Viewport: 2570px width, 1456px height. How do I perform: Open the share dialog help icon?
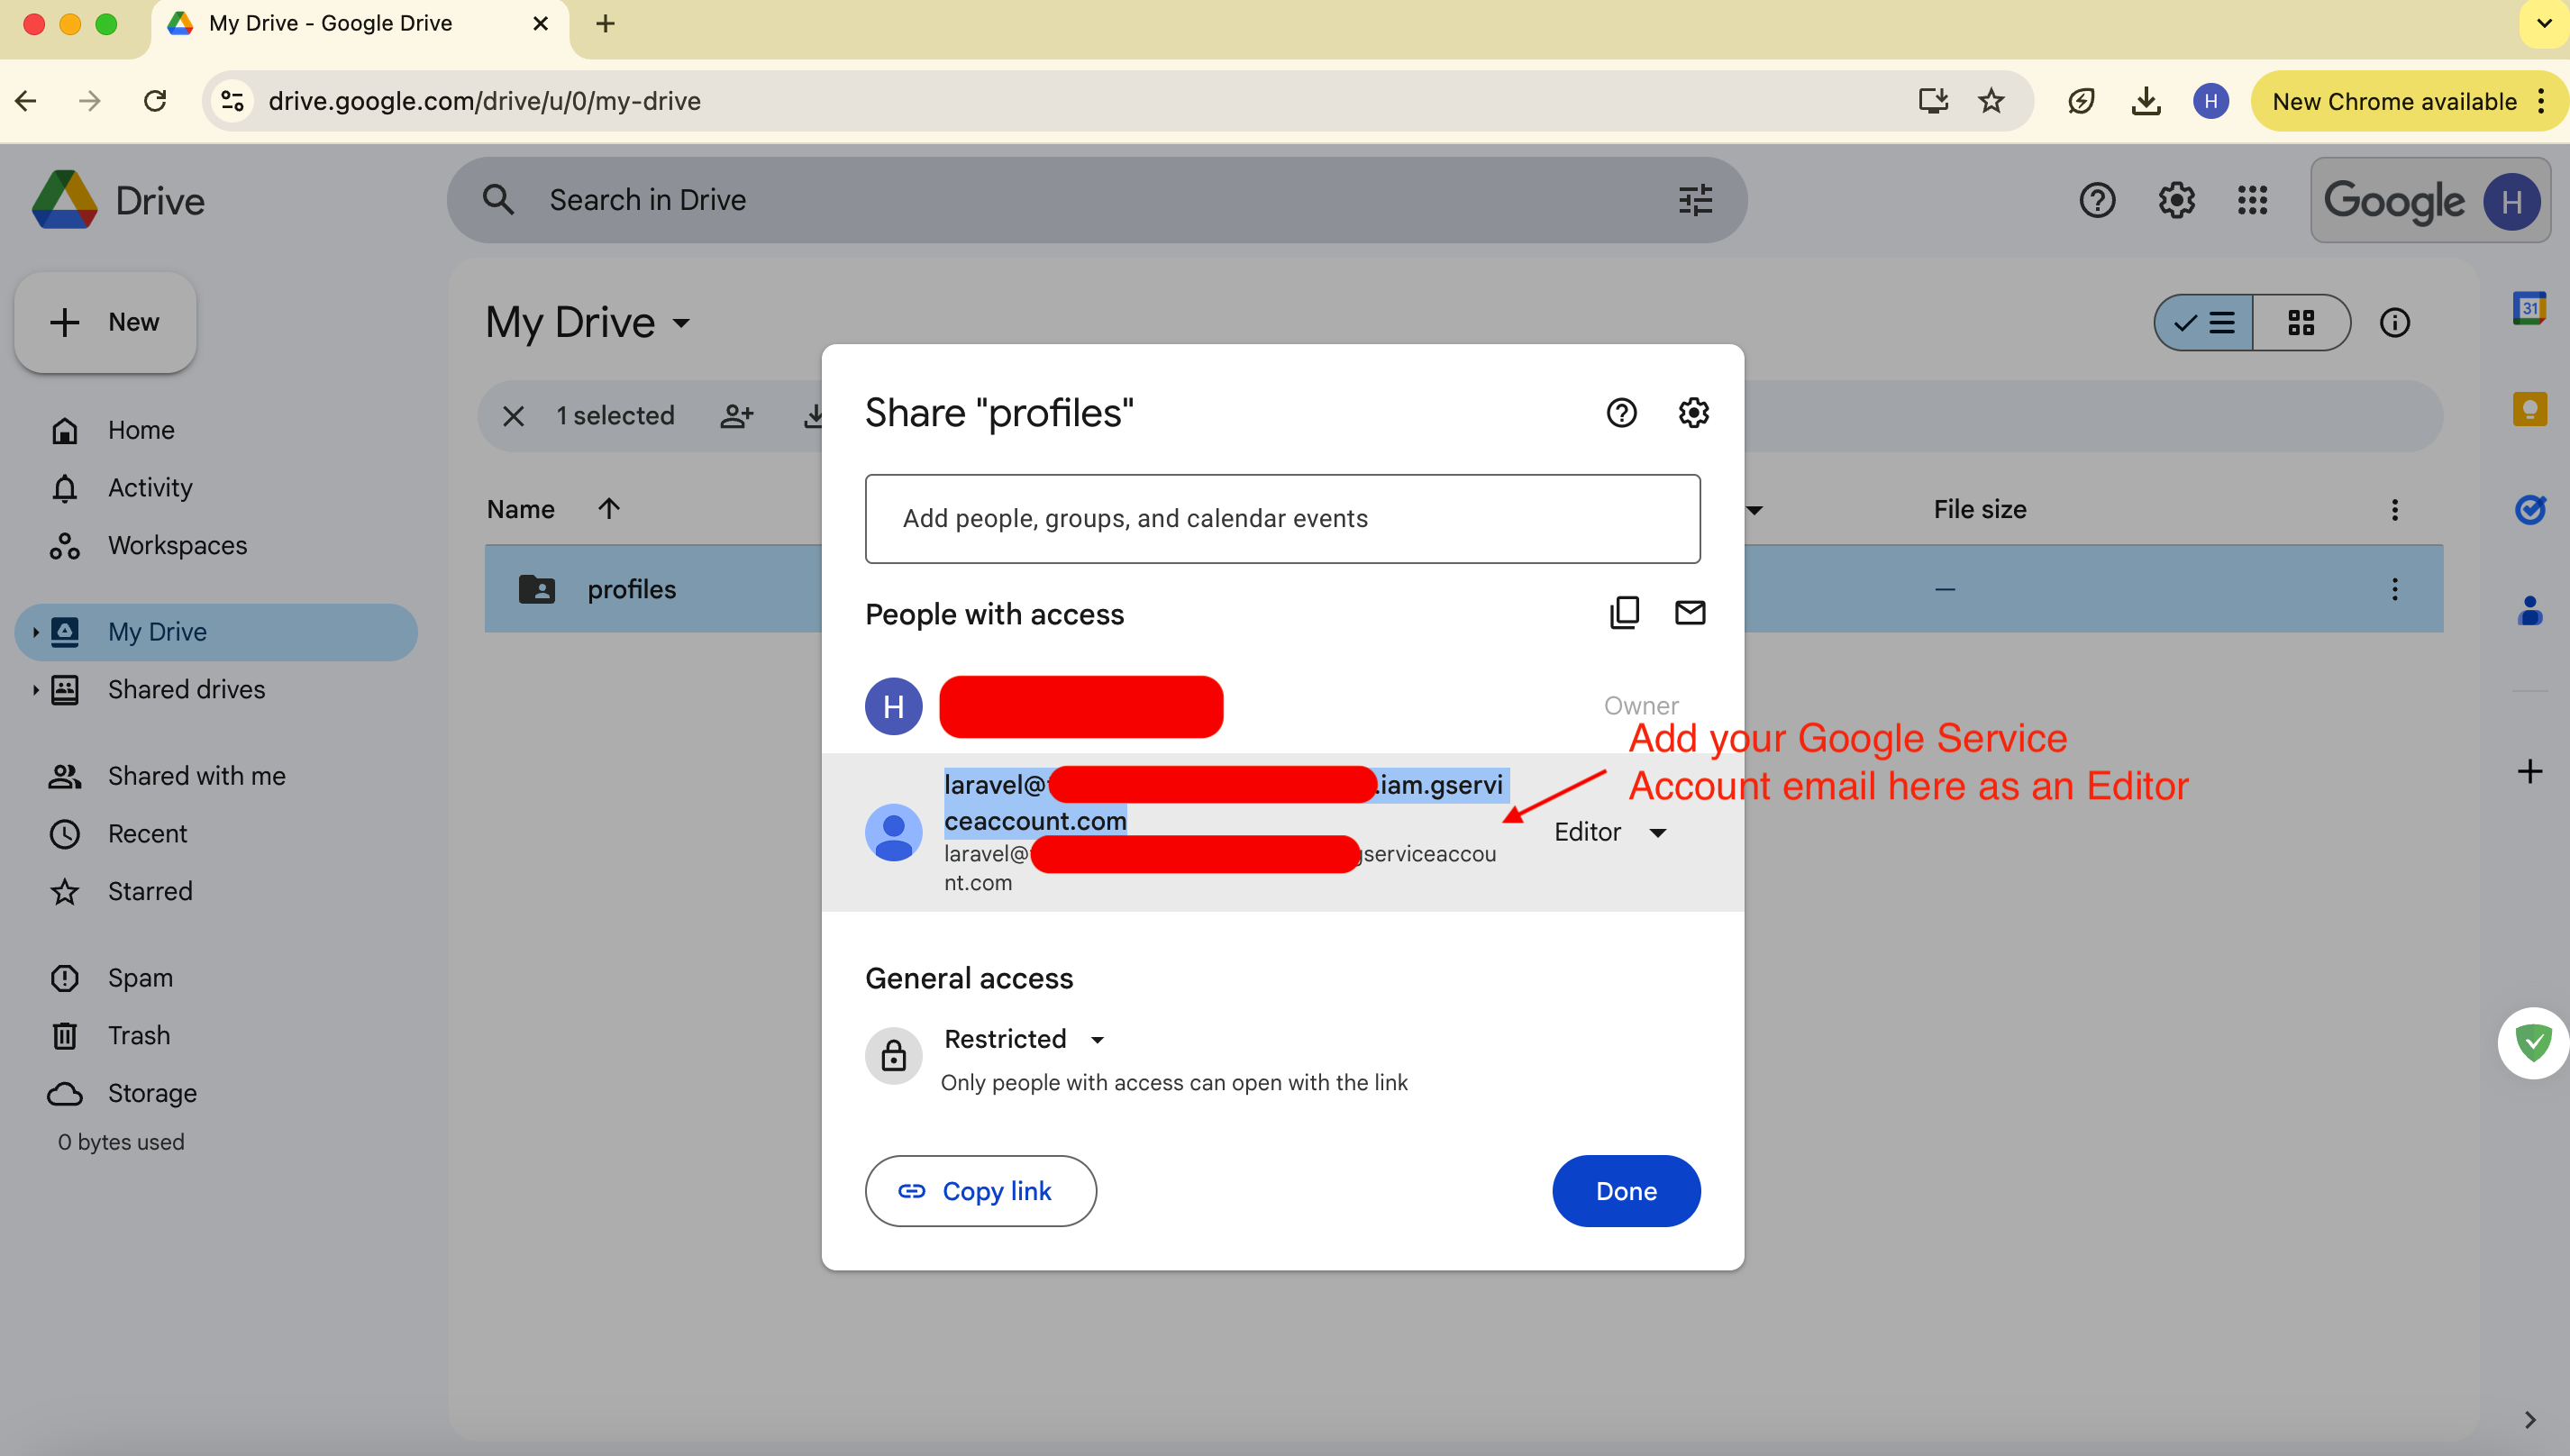coord(1621,412)
